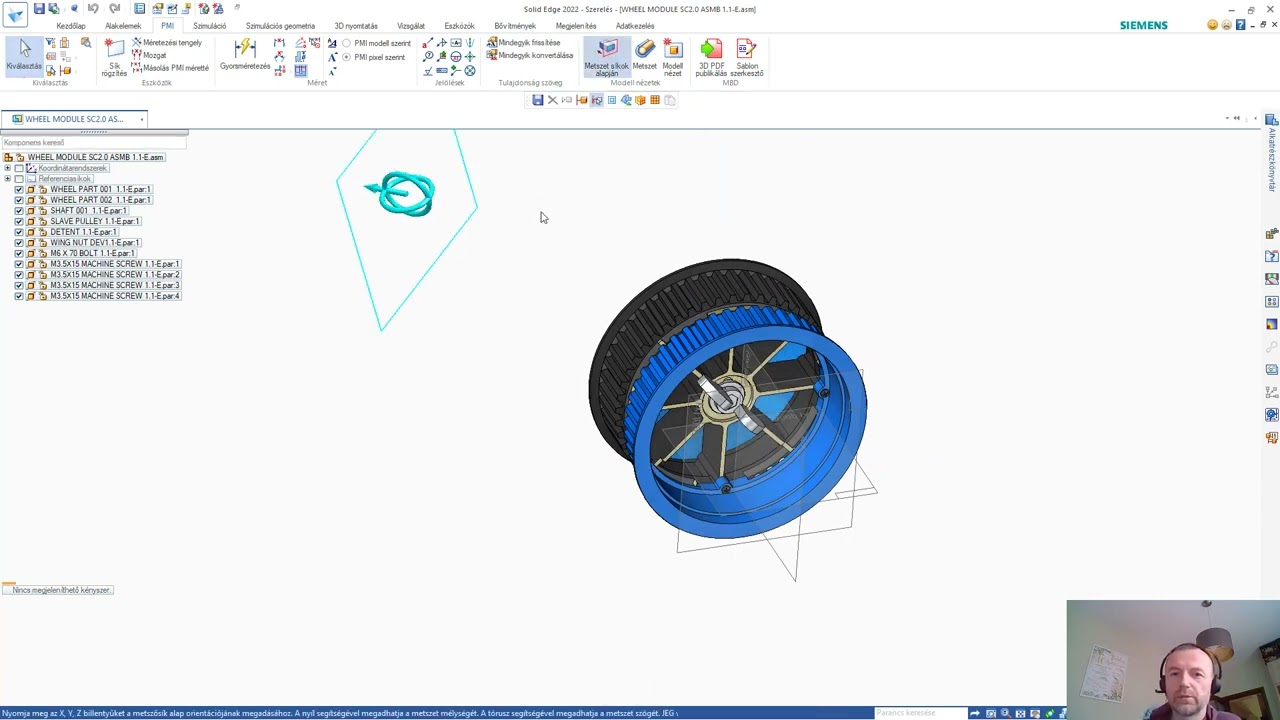Cancel with the X in floating toolbar
The image size is (1280, 720).
pyautogui.click(x=552, y=100)
